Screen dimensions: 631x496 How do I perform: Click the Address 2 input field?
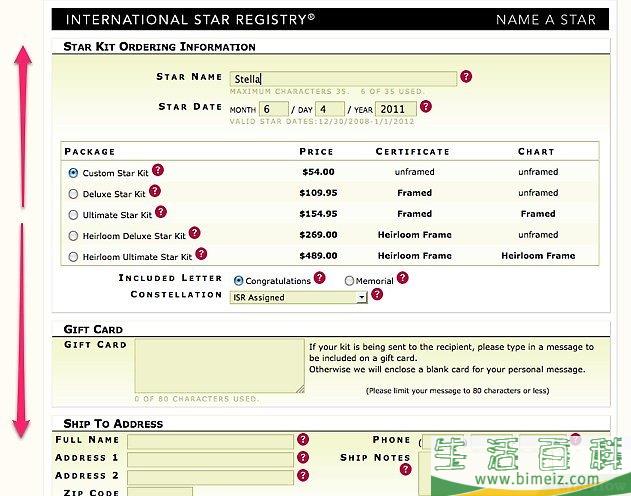210,478
